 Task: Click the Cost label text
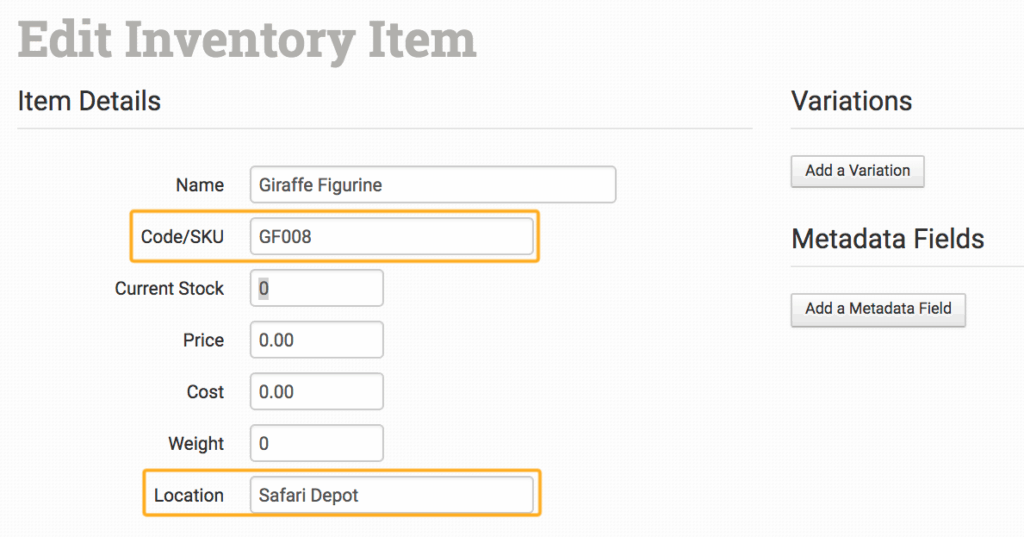(x=205, y=392)
